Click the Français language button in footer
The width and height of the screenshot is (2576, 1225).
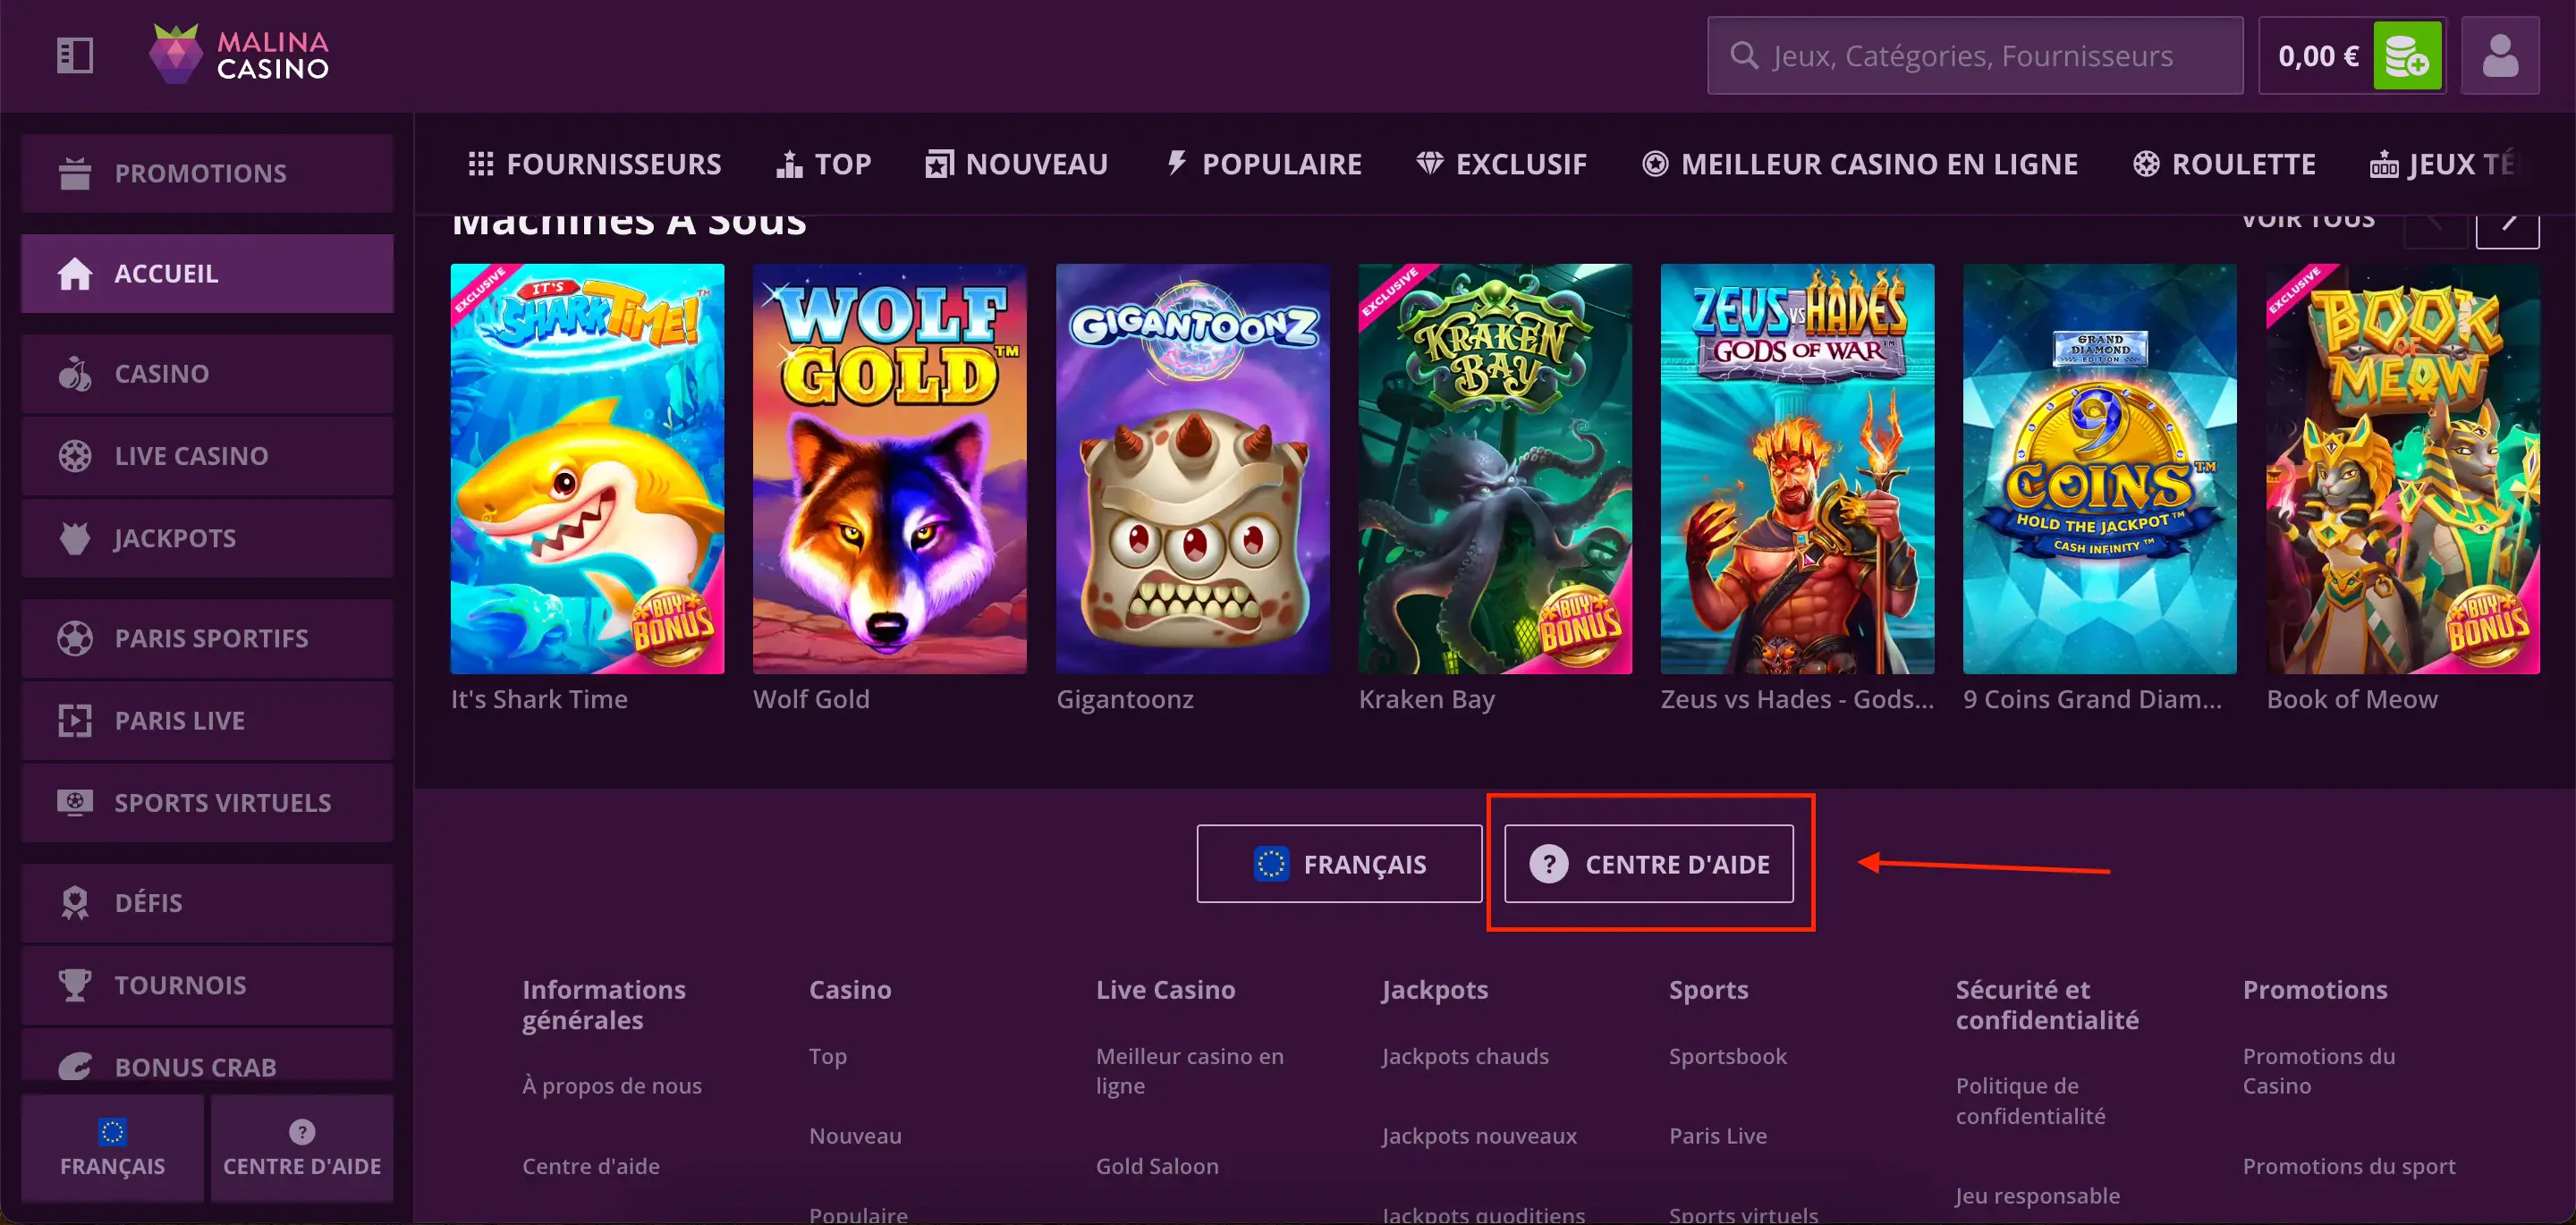point(1339,863)
